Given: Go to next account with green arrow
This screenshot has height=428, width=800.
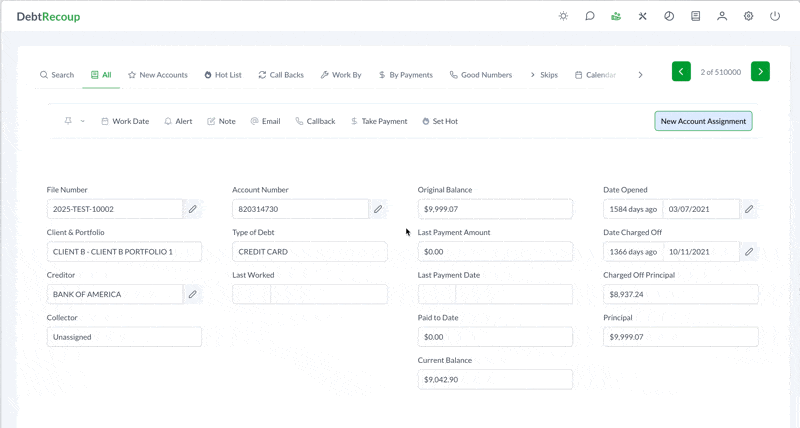Looking at the screenshot, I should tap(760, 71).
